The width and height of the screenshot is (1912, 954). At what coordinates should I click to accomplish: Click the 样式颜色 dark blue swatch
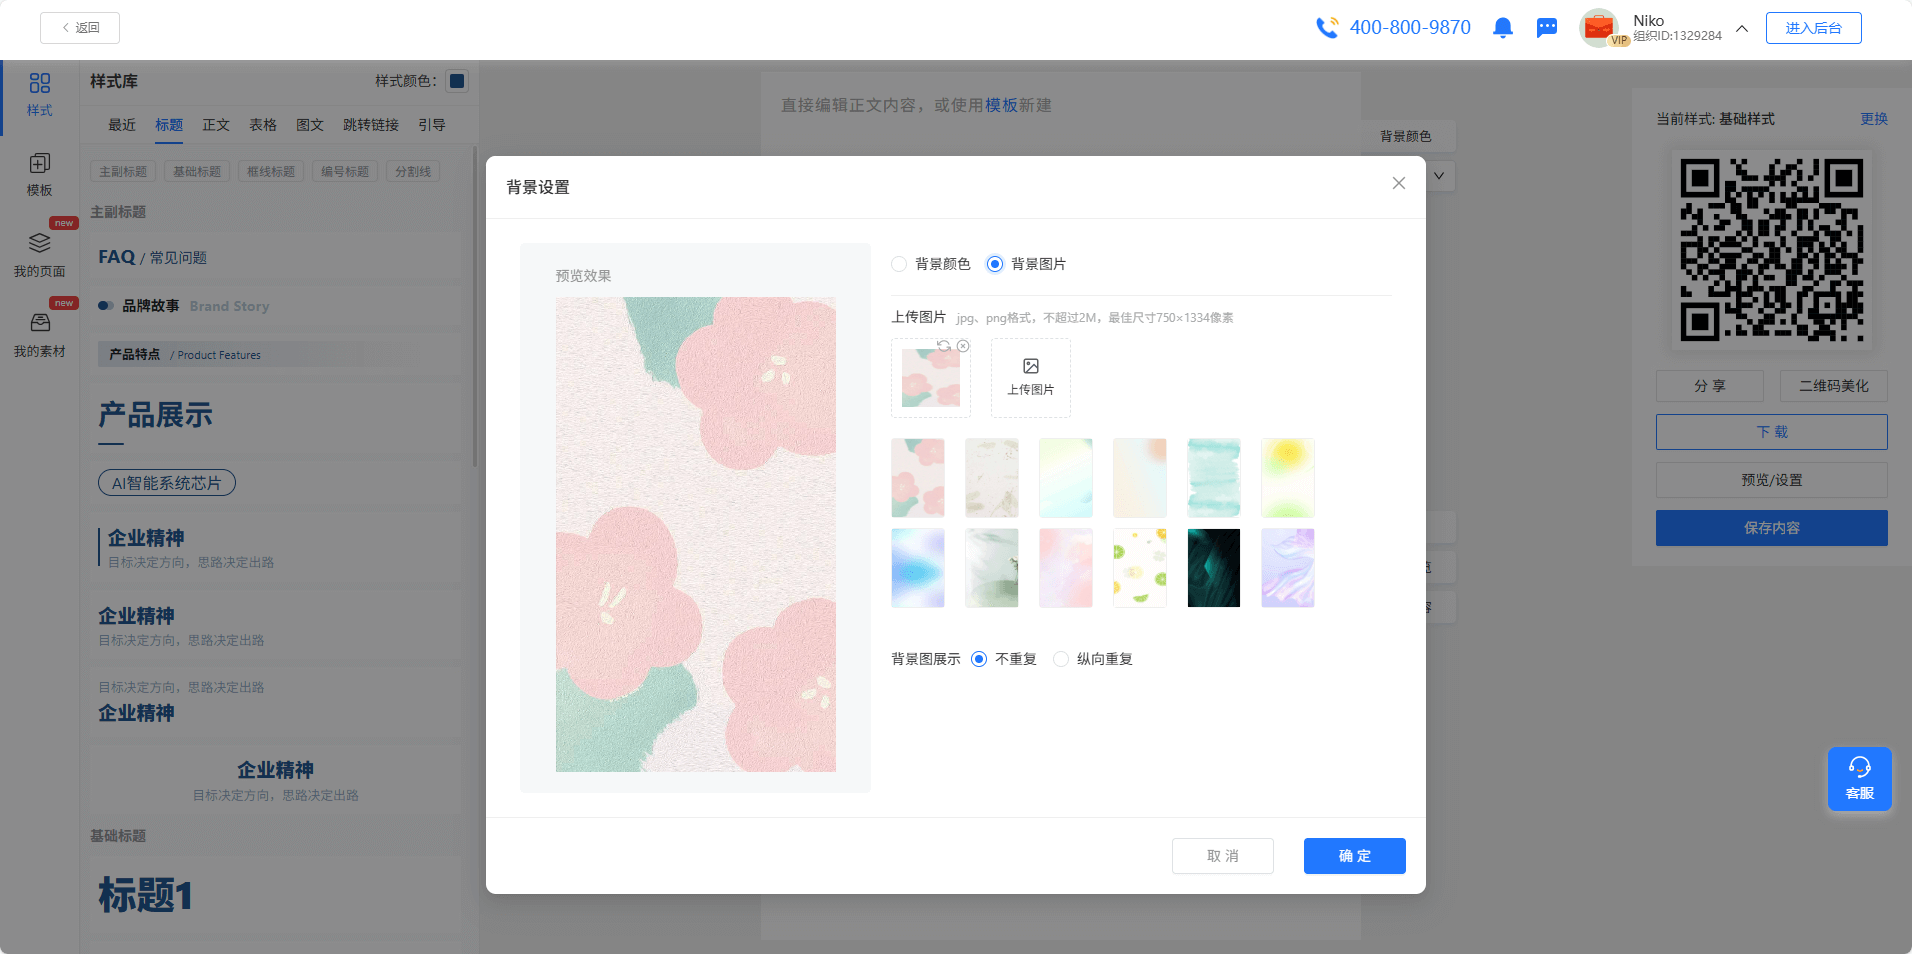pyautogui.click(x=457, y=81)
